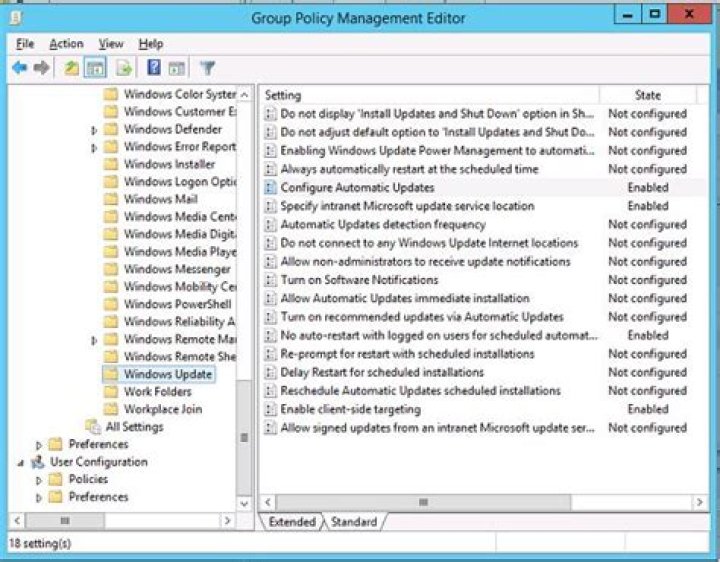Screen dimensions: 720x562
Task: Open the View menu
Action: 111,44
